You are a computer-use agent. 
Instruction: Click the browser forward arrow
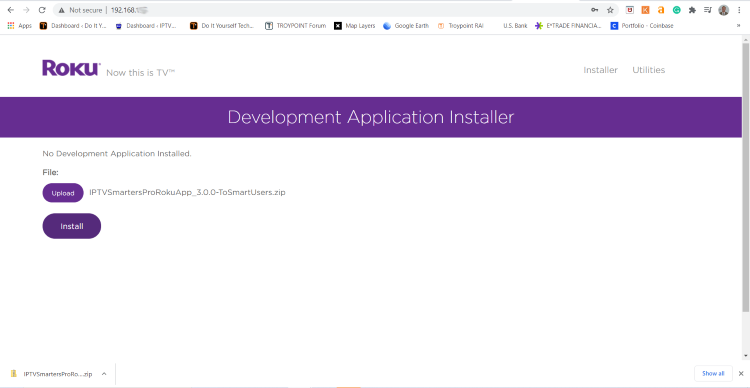[26, 10]
